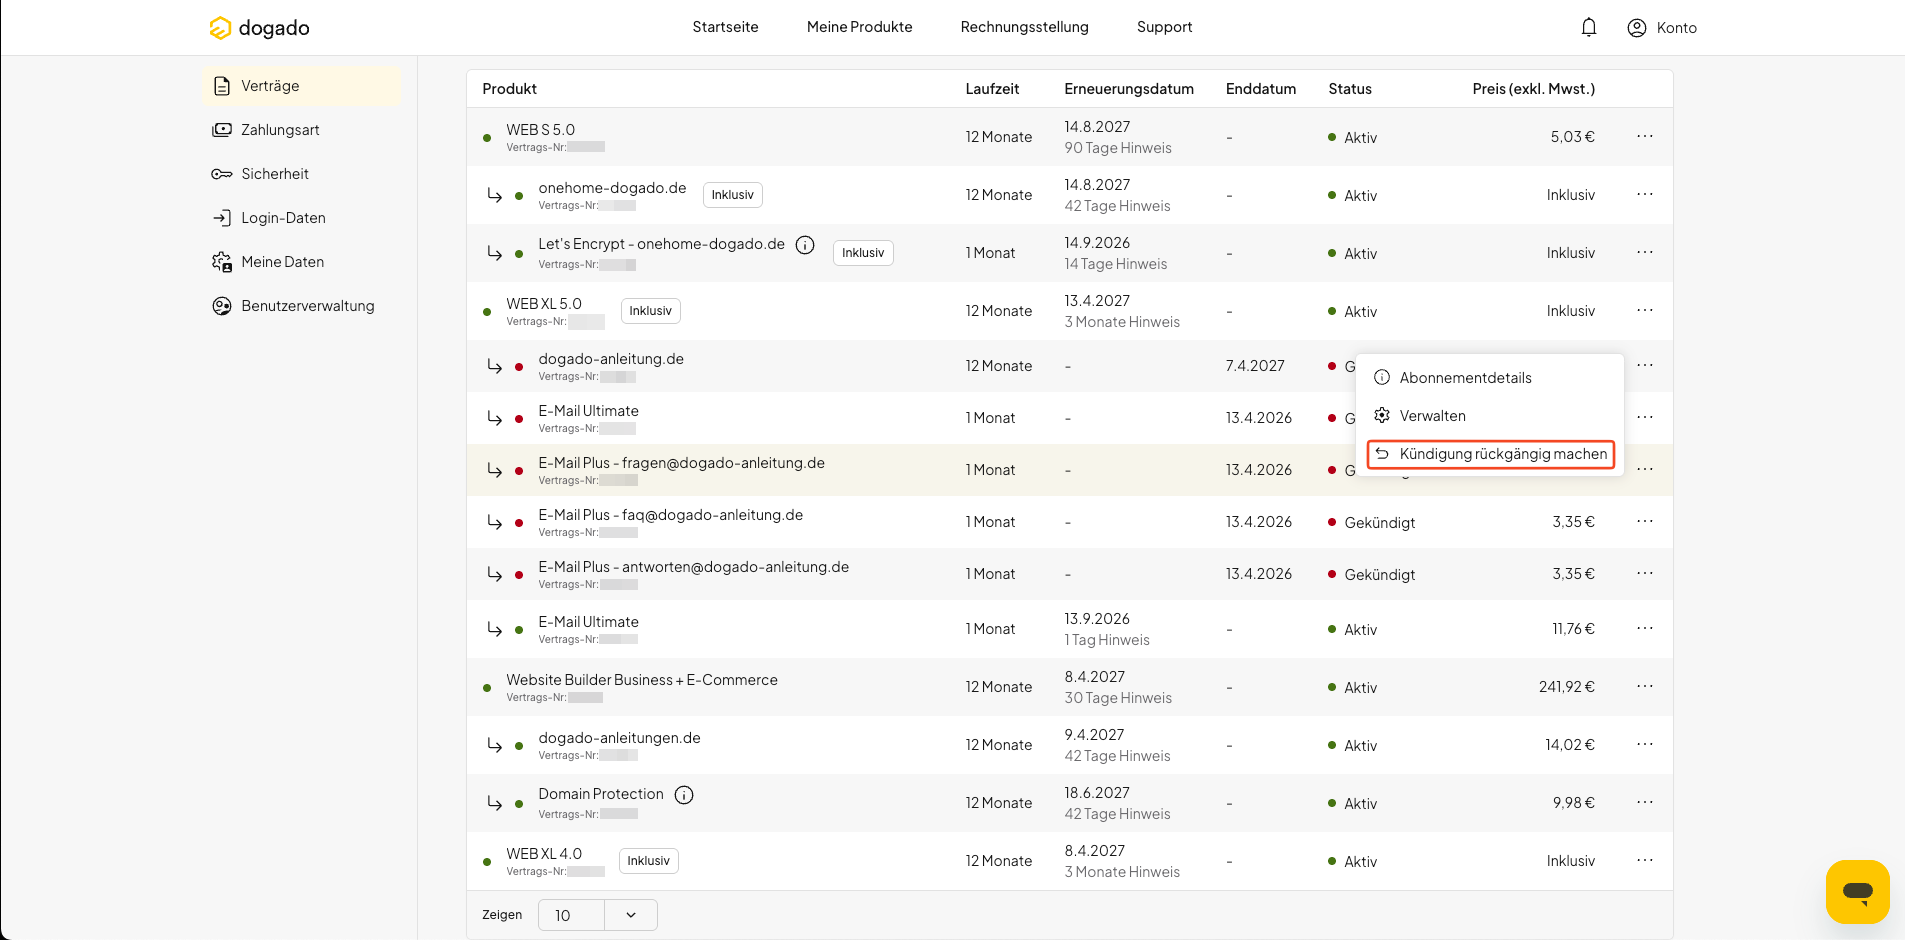Open actions menu for the 11,76 € row
This screenshot has height=940, width=1905.
pyautogui.click(x=1645, y=628)
